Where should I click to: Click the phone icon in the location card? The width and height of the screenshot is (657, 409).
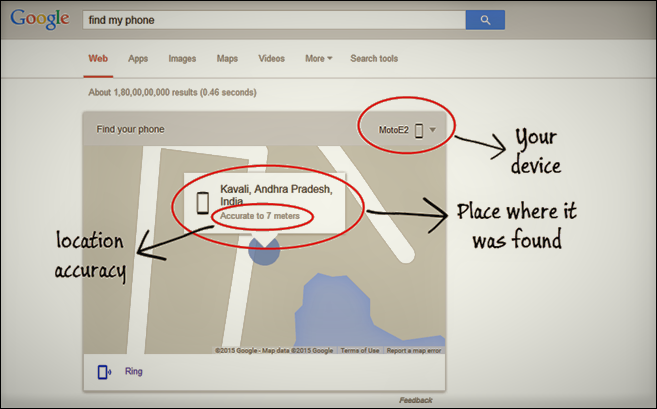(x=203, y=203)
